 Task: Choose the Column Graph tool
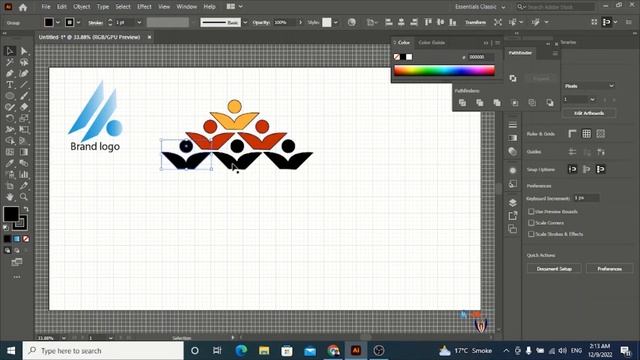coord(24,174)
